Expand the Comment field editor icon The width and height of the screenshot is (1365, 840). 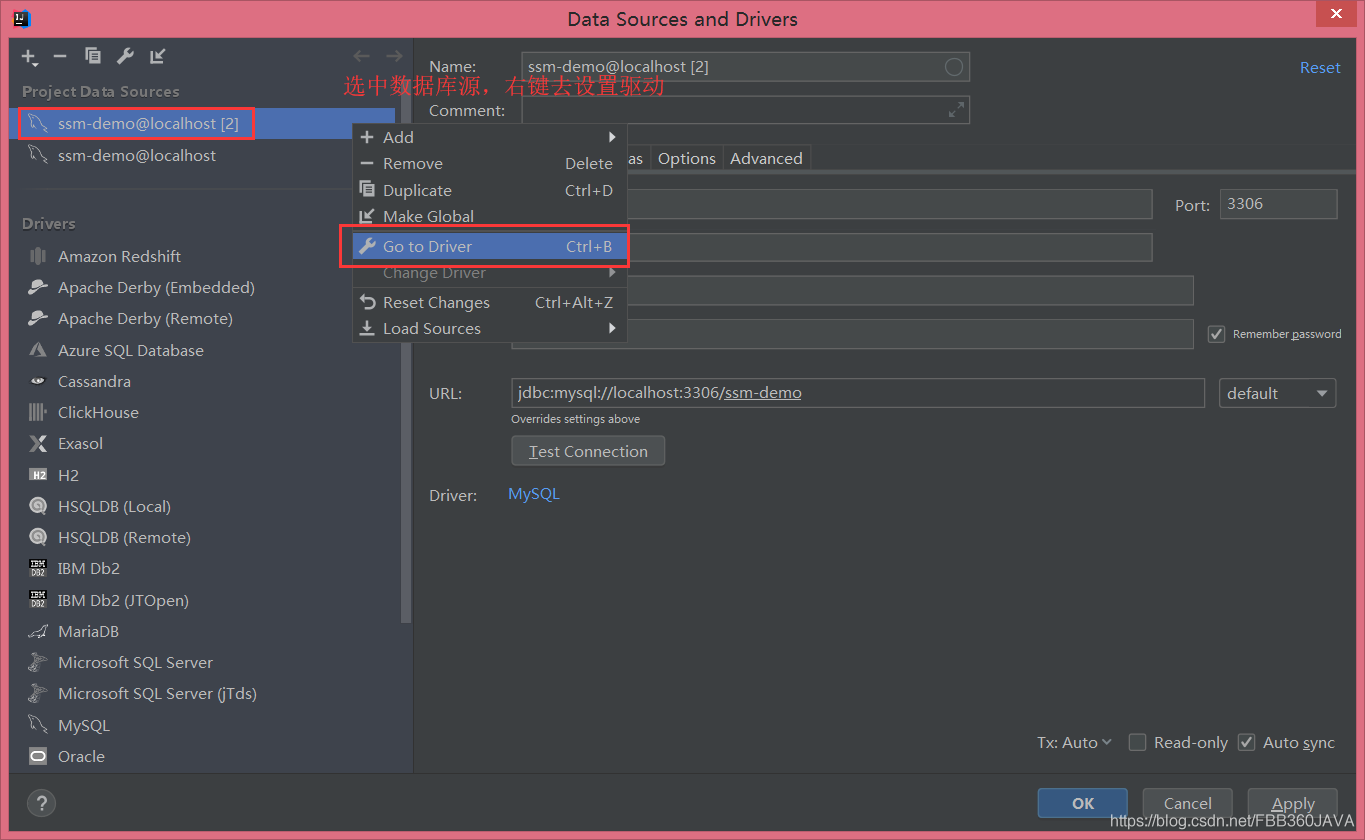(957, 110)
